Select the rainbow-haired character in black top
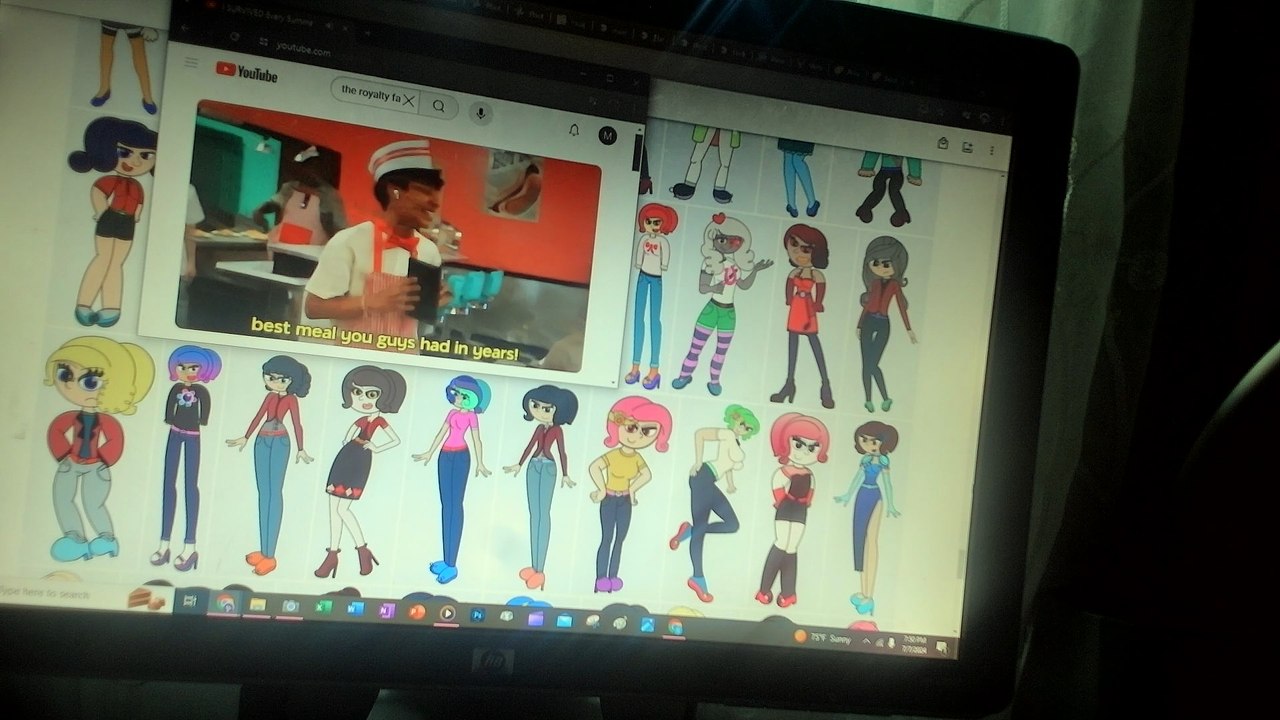Image resolution: width=1280 pixels, height=720 pixels. coord(188,457)
